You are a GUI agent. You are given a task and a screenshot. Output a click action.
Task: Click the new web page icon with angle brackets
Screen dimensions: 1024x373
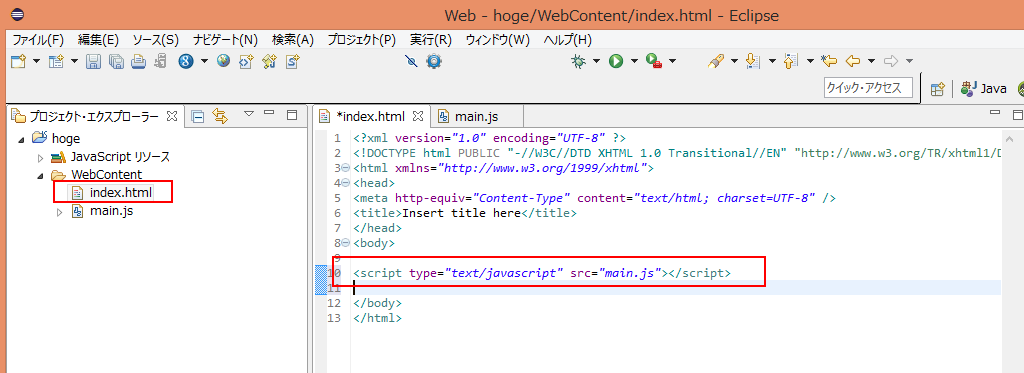pos(246,61)
